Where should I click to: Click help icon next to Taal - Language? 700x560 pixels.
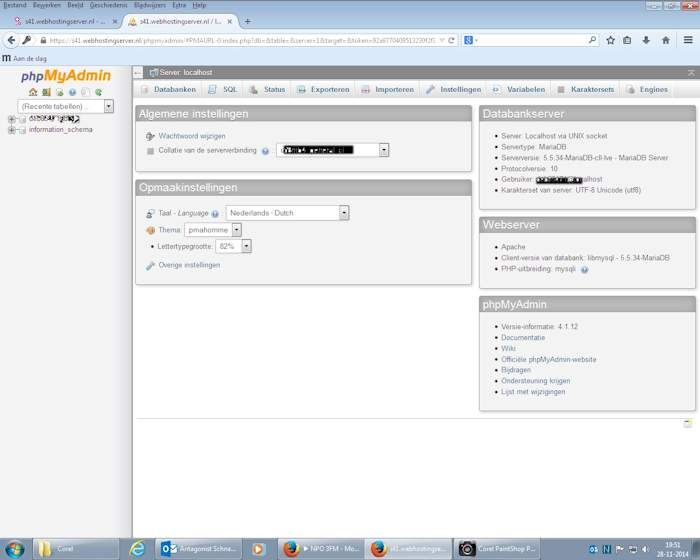[x=215, y=214]
